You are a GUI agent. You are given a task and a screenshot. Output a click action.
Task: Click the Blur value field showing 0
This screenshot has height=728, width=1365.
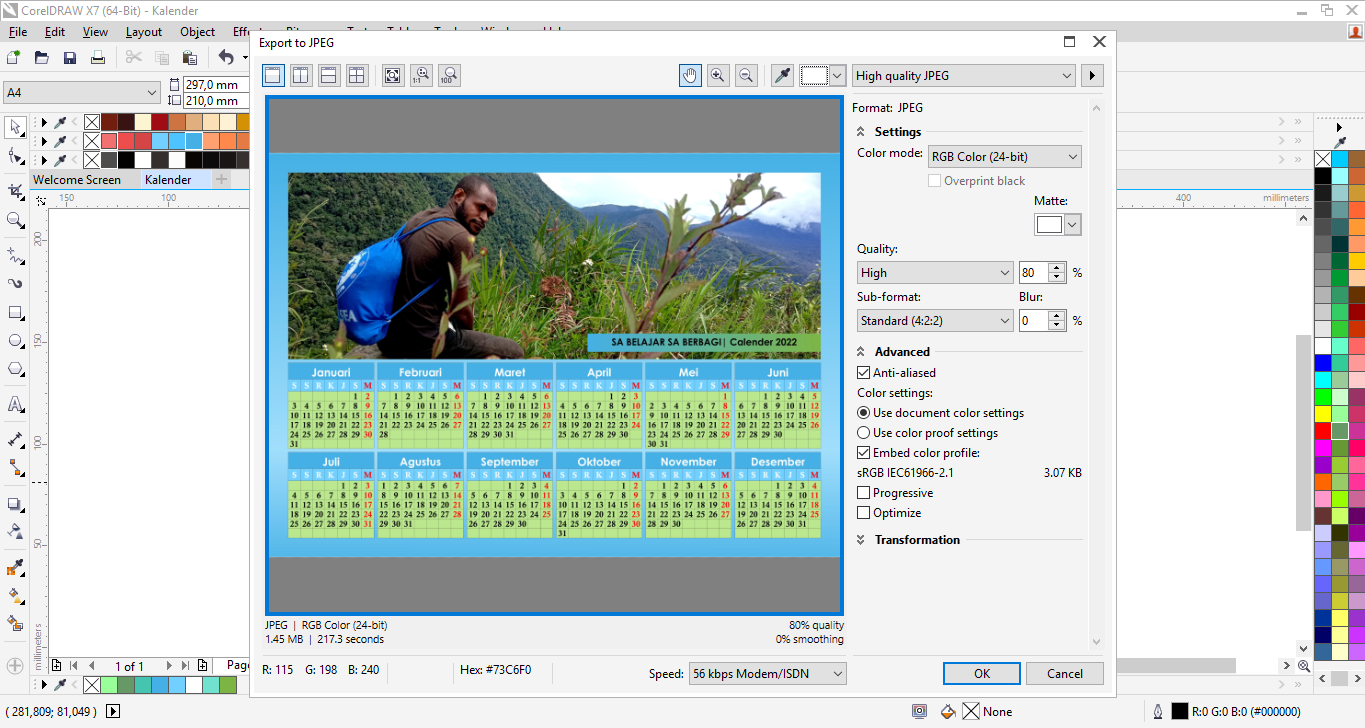pos(1032,320)
